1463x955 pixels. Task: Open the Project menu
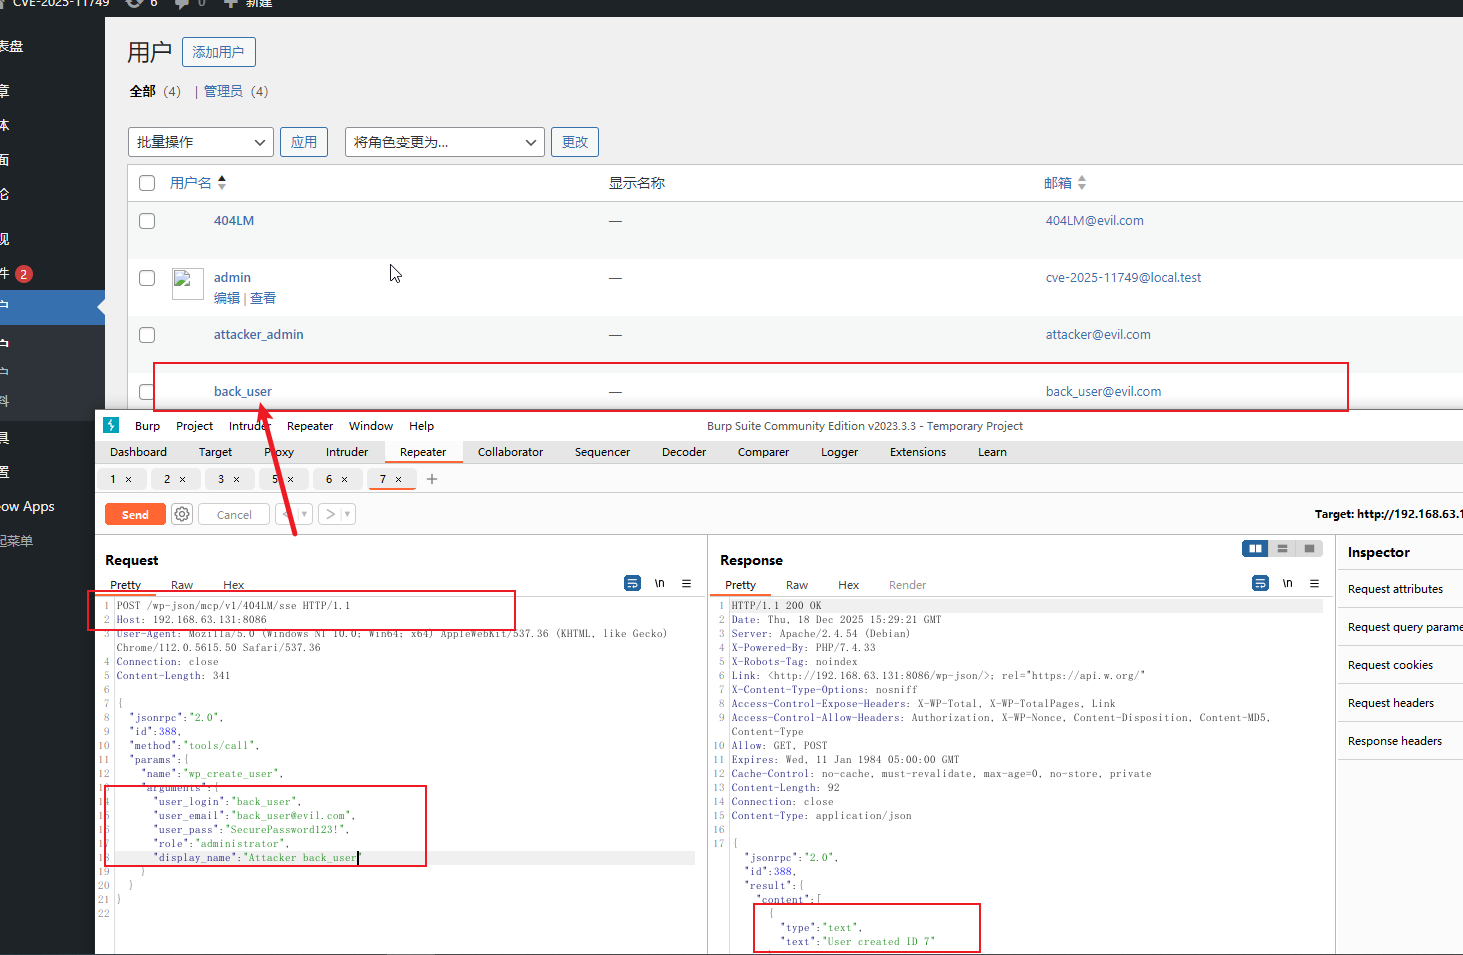click(x=194, y=426)
